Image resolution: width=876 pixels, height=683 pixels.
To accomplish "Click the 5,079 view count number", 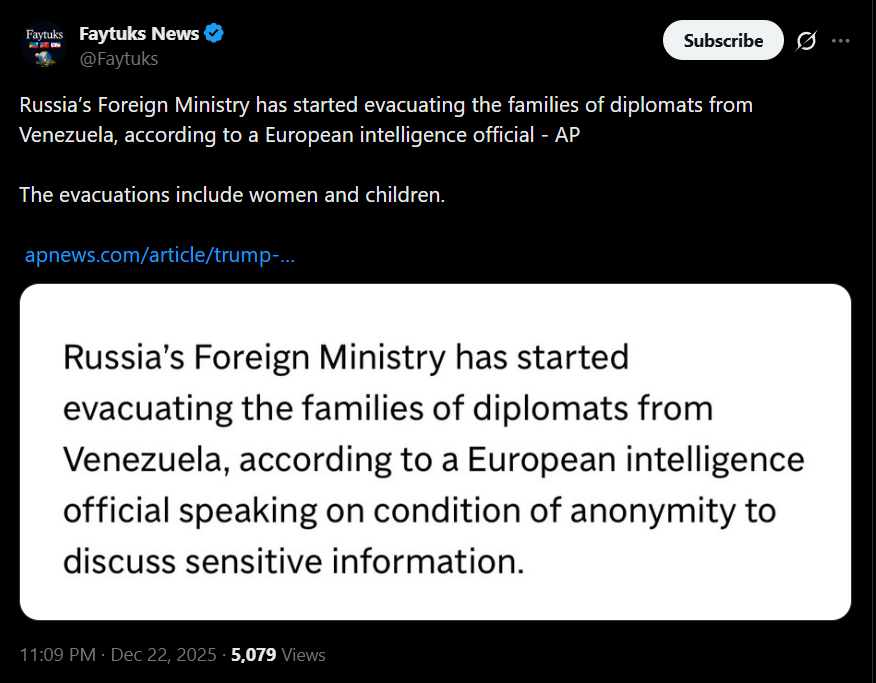I will pos(253,655).
